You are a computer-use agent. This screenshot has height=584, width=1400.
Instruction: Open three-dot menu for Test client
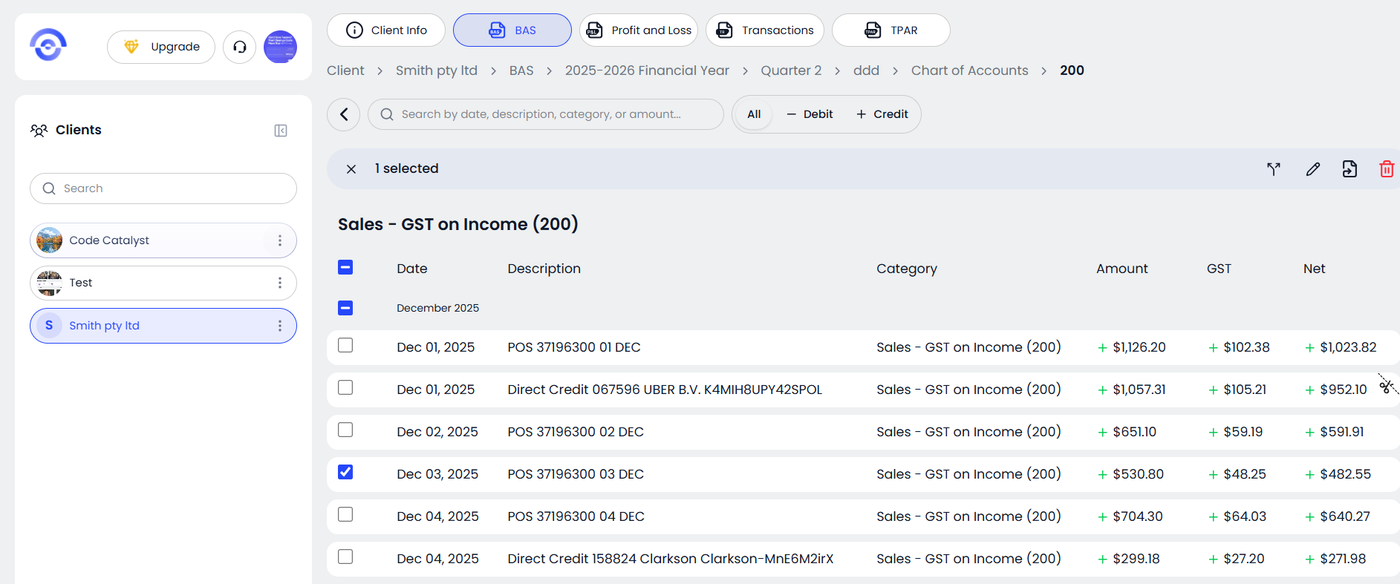point(280,283)
